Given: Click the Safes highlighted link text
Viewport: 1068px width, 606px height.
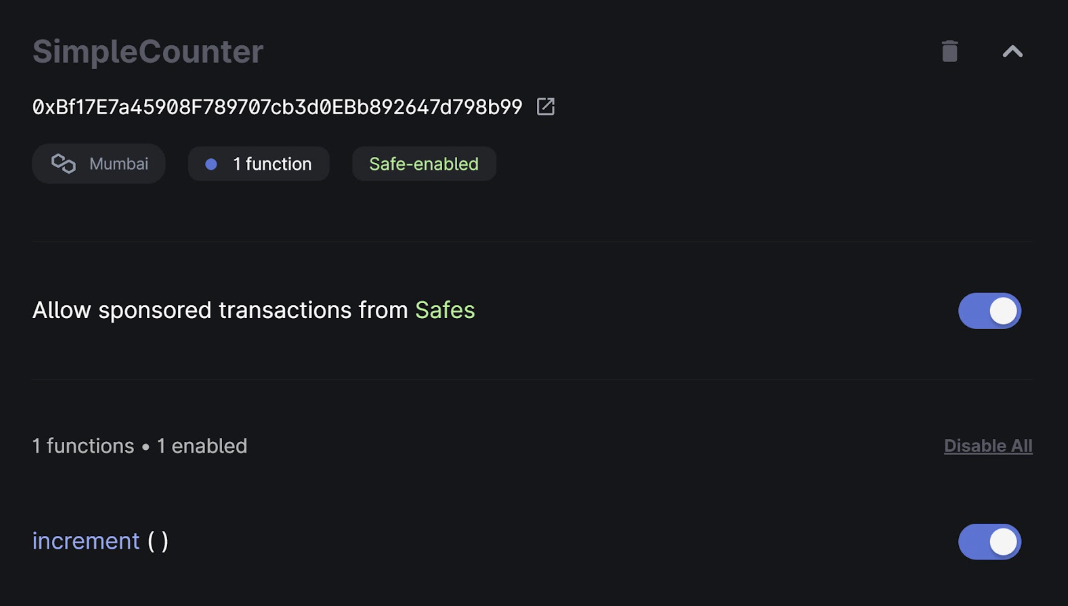Looking at the screenshot, I should (x=445, y=310).
